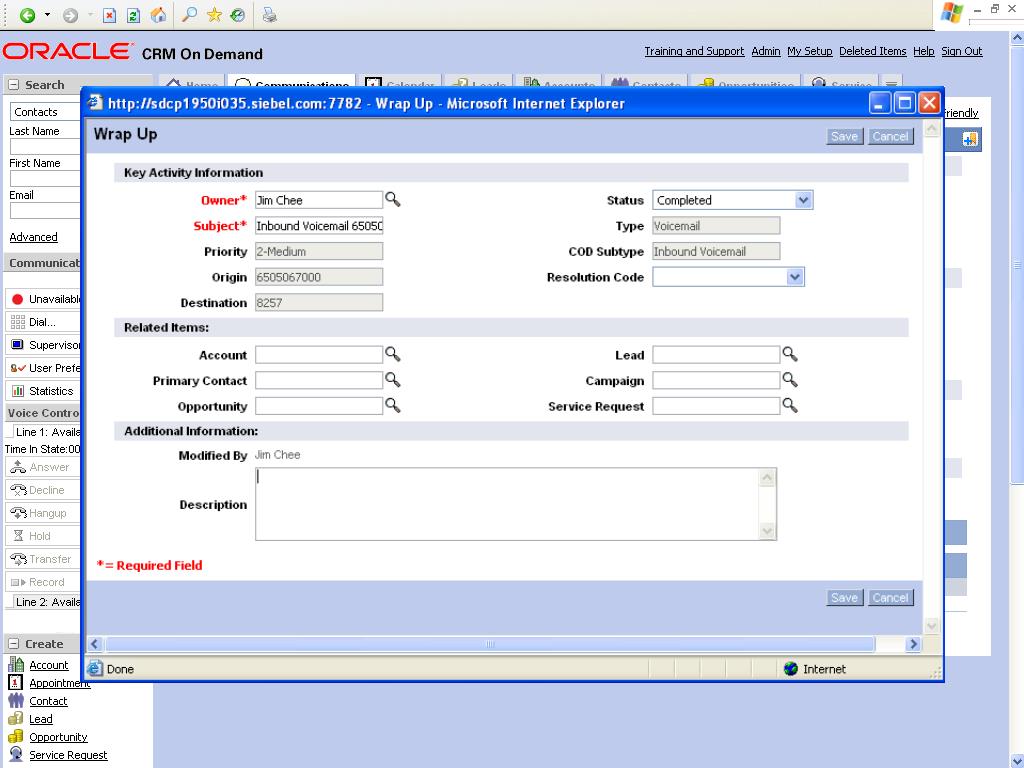Collapse the Create section in sidebar
The image size is (1024, 768).
pyautogui.click(x=14, y=644)
